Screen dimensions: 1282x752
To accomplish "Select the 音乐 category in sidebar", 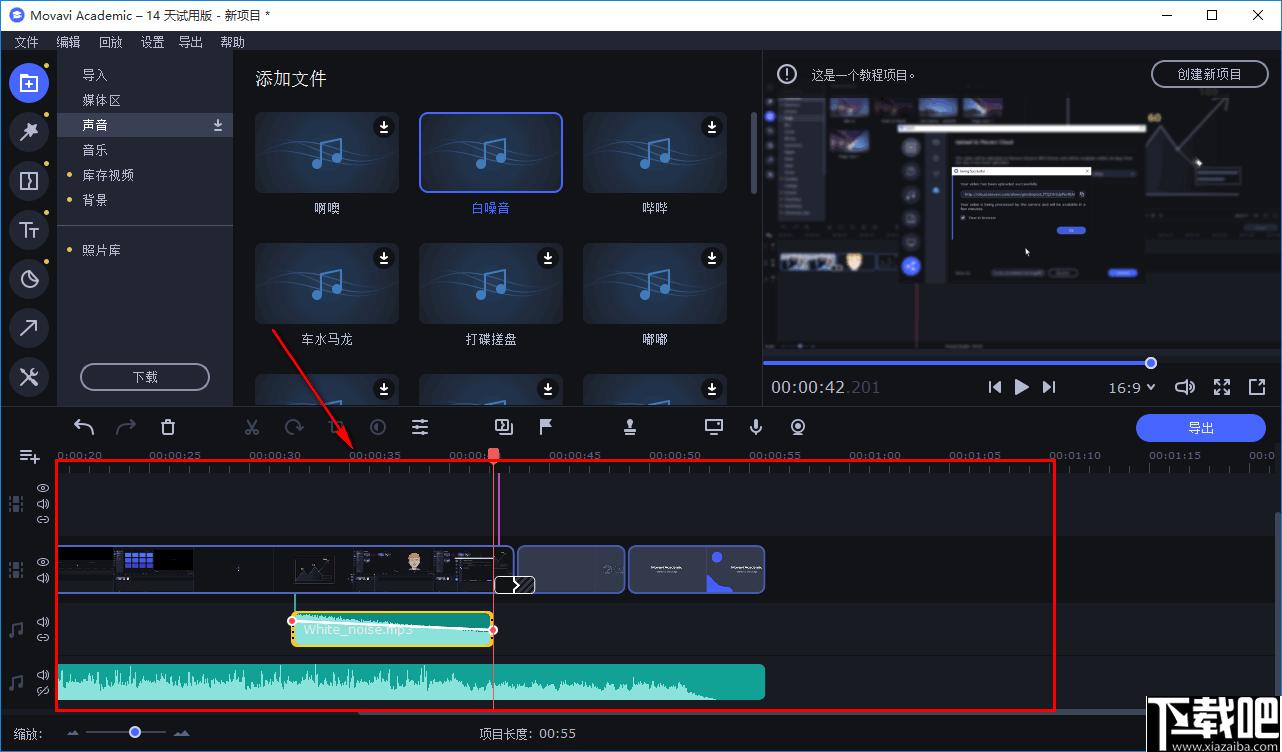I will pos(95,150).
